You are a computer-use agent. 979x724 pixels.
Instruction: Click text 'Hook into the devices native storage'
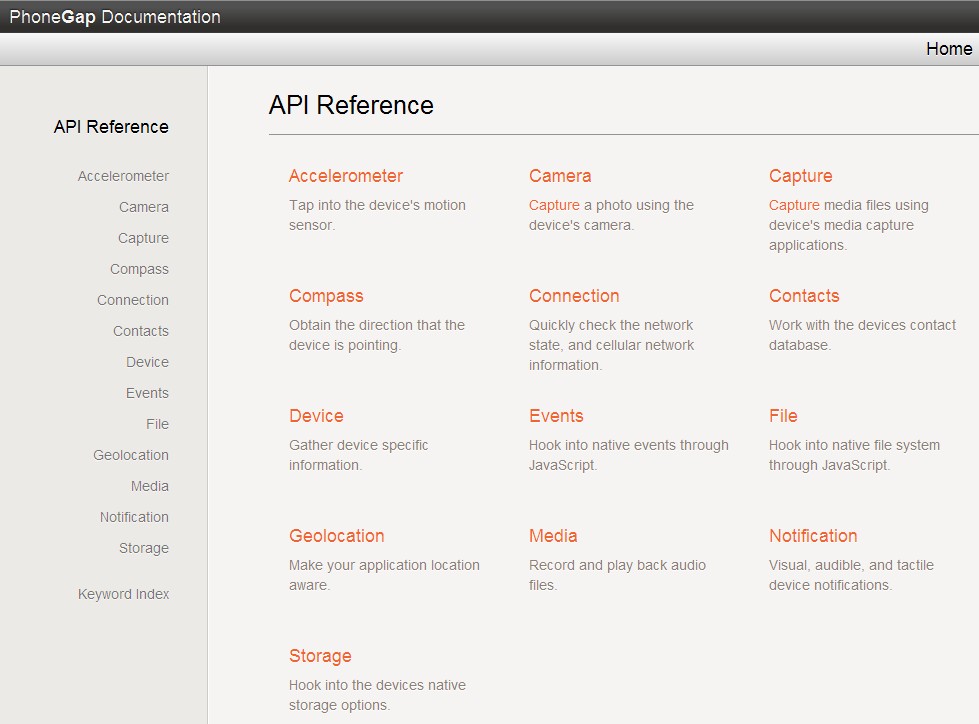377,695
